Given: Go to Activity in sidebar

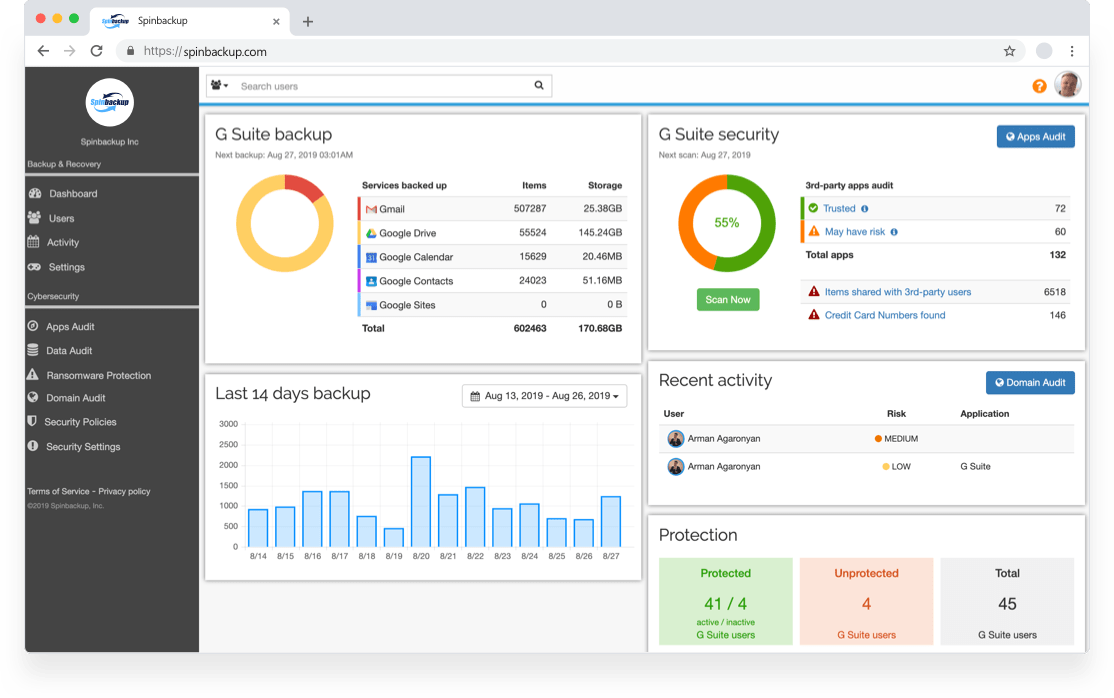Looking at the screenshot, I should [x=63, y=242].
